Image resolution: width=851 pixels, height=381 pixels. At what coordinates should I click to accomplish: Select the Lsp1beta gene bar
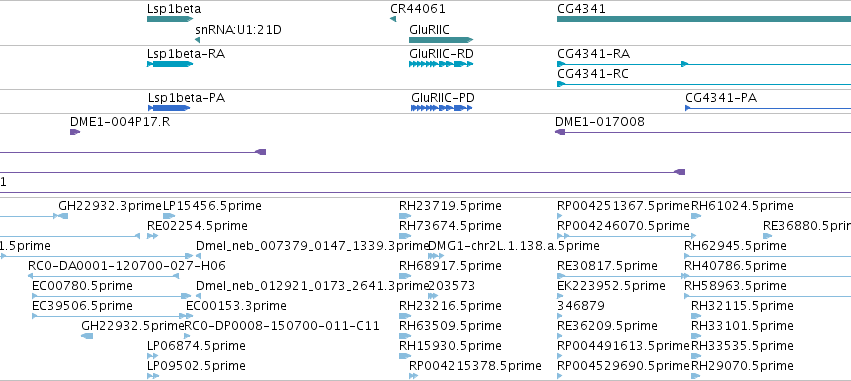pos(169,19)
